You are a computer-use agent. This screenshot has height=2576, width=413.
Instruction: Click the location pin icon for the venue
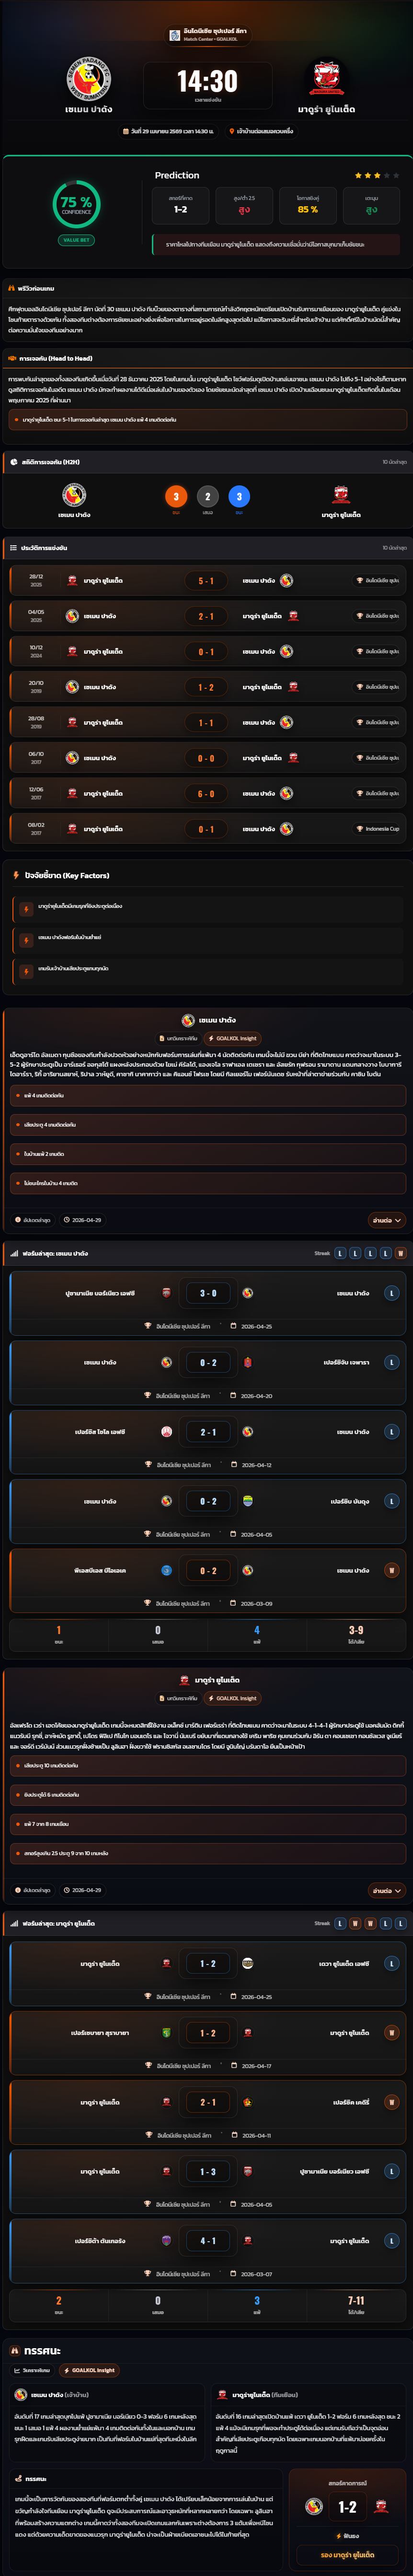click(232, 131)
